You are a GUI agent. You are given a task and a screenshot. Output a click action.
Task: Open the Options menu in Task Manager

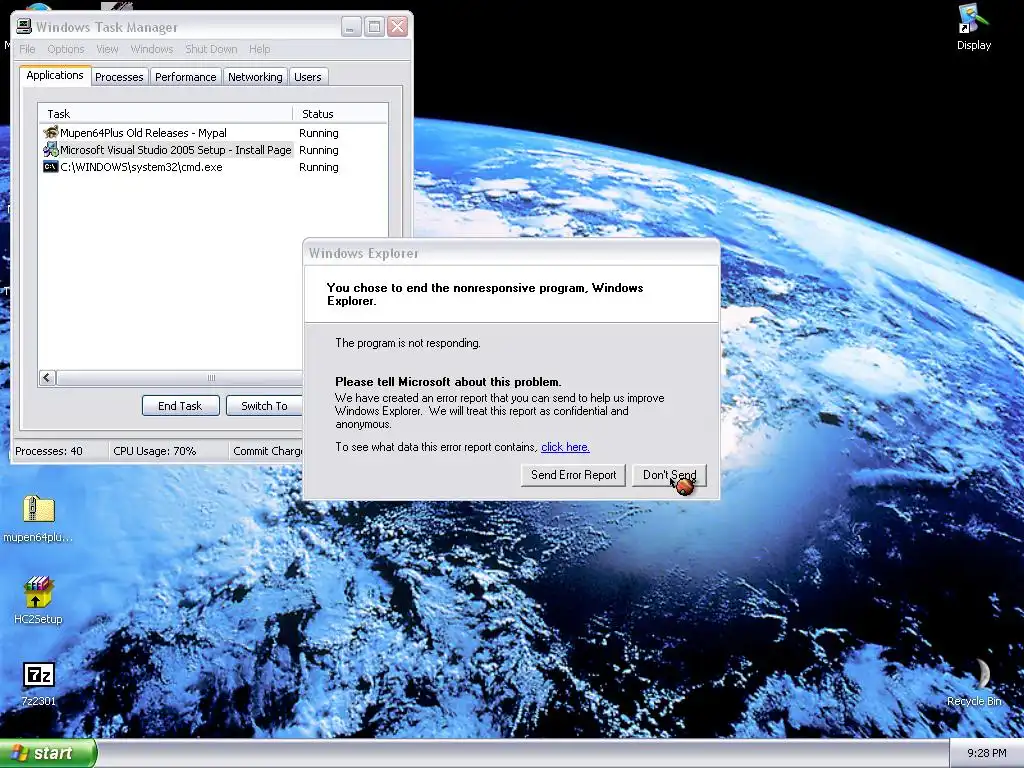tap(66, 49)
